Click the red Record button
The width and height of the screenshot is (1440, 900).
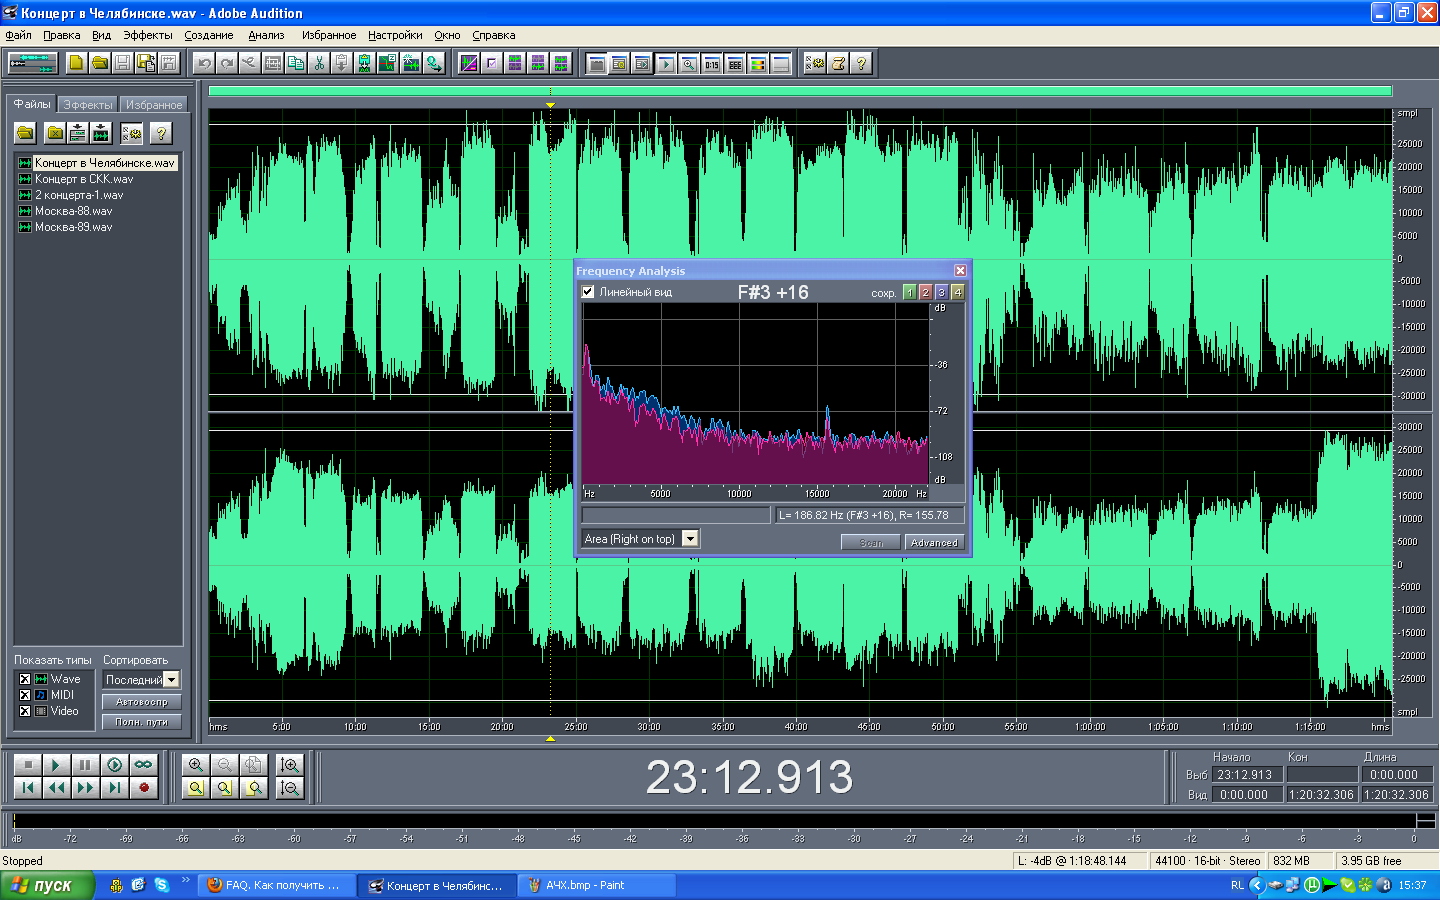pyautogui.click(x=144, y=788)
